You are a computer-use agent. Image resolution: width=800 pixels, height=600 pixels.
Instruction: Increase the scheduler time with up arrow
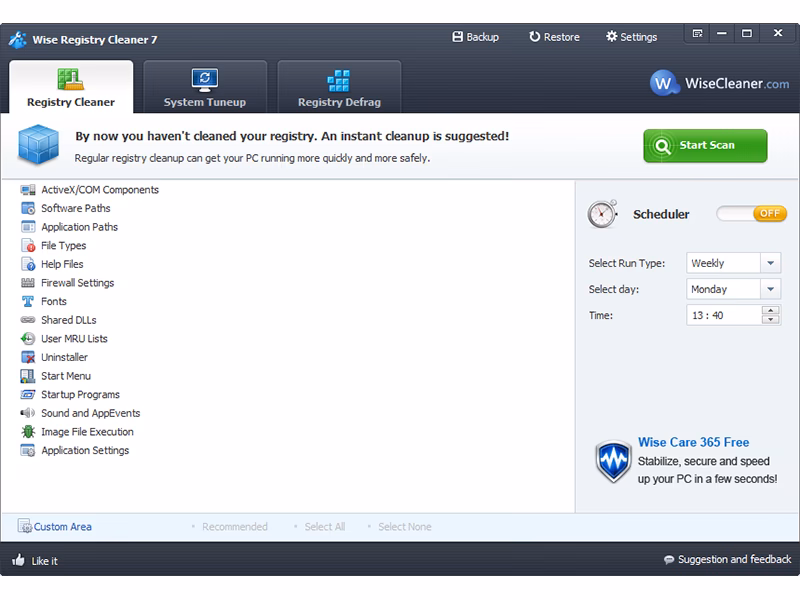pyautogui.click(x=770, y=311)
